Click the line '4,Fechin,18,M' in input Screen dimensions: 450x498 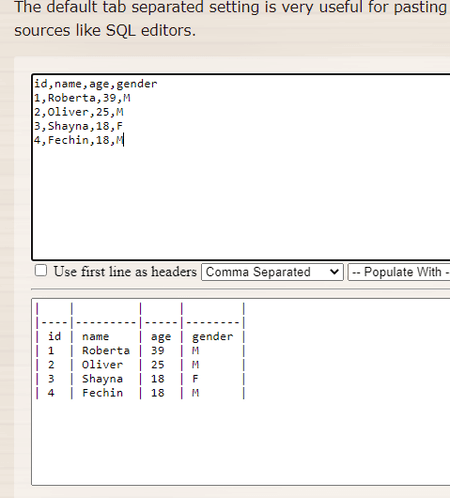tap(79, 140)
